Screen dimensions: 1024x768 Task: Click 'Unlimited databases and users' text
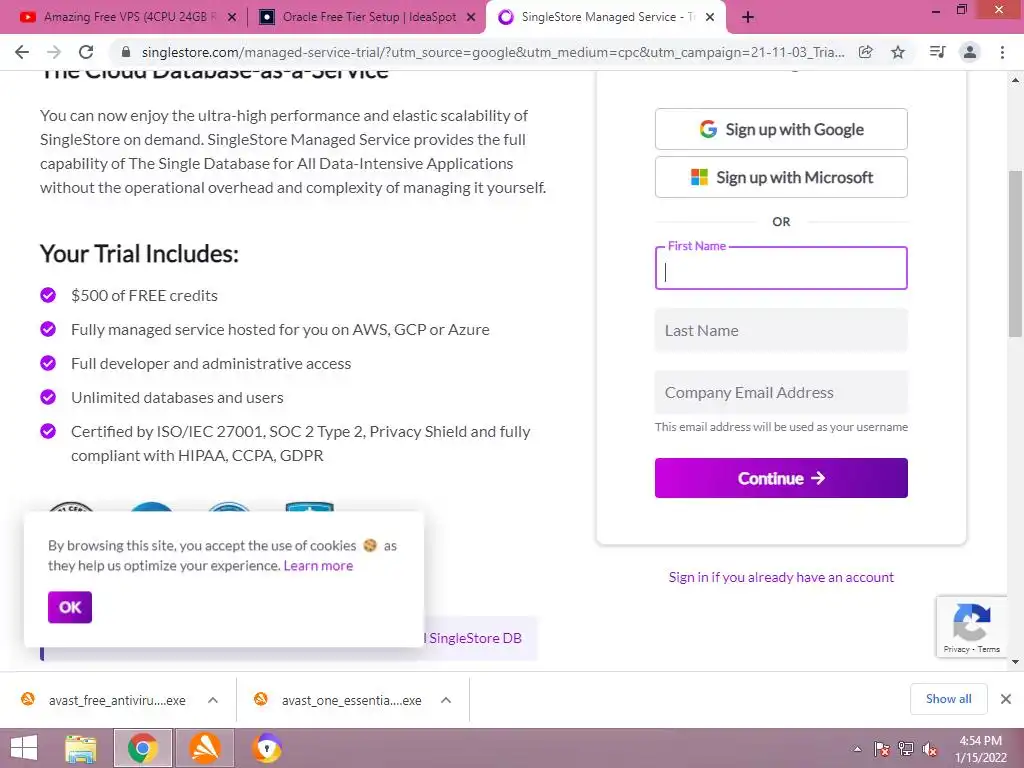(x=177, y=398)
